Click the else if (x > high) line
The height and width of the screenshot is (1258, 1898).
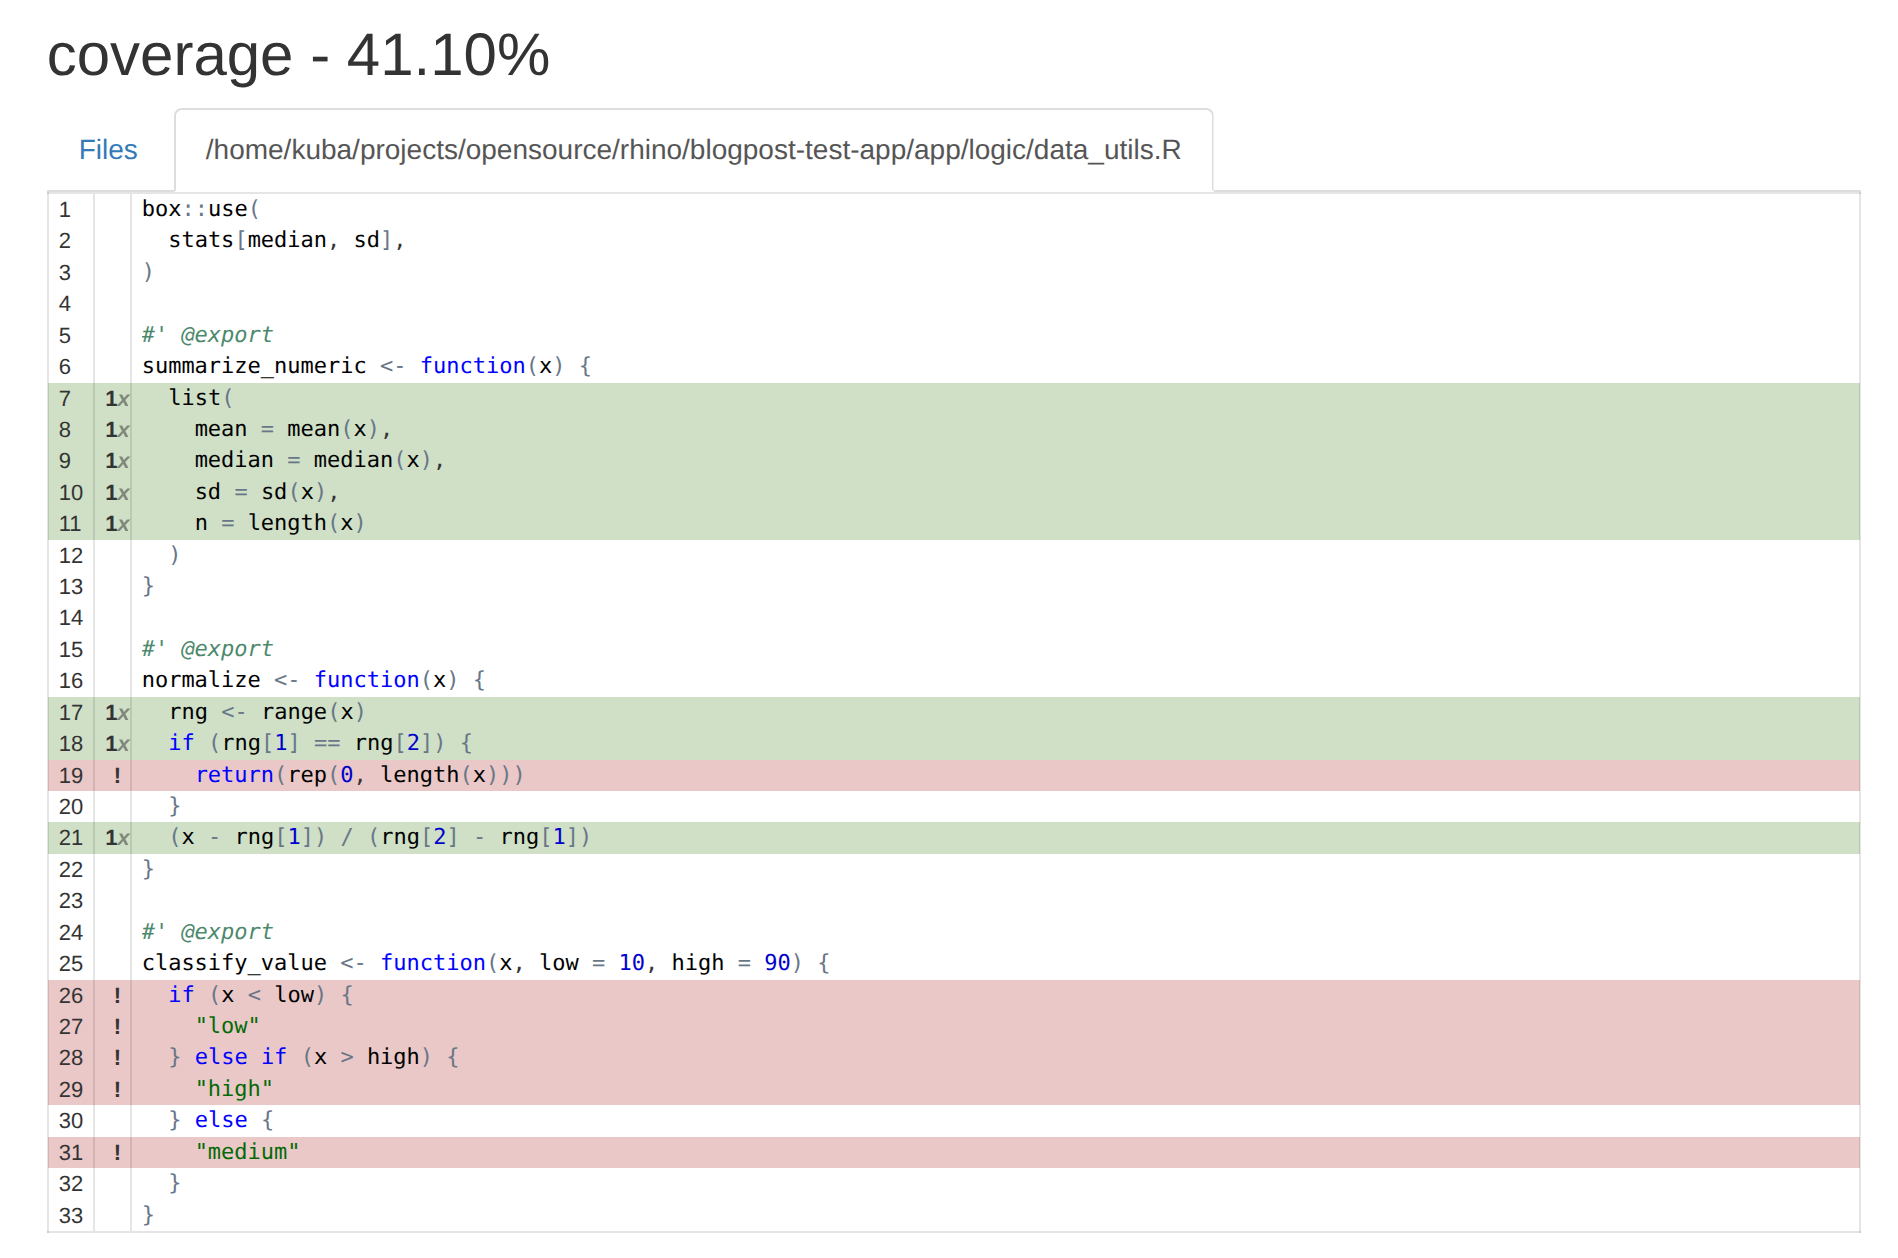[x=314, y=1057]
